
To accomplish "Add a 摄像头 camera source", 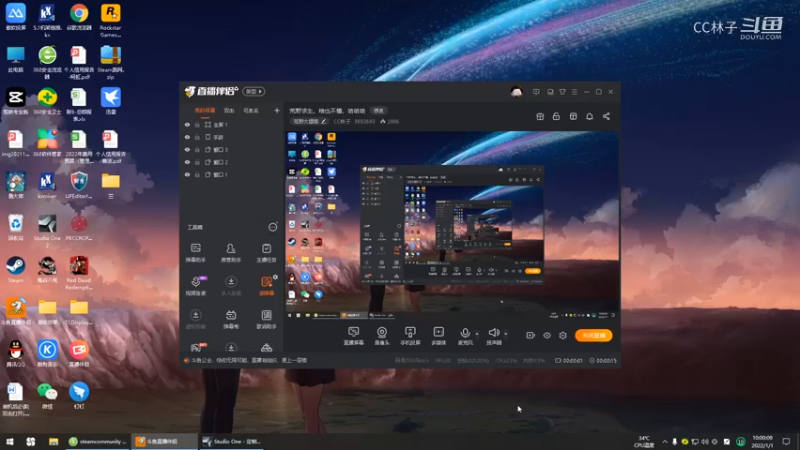I will point(382,336).
